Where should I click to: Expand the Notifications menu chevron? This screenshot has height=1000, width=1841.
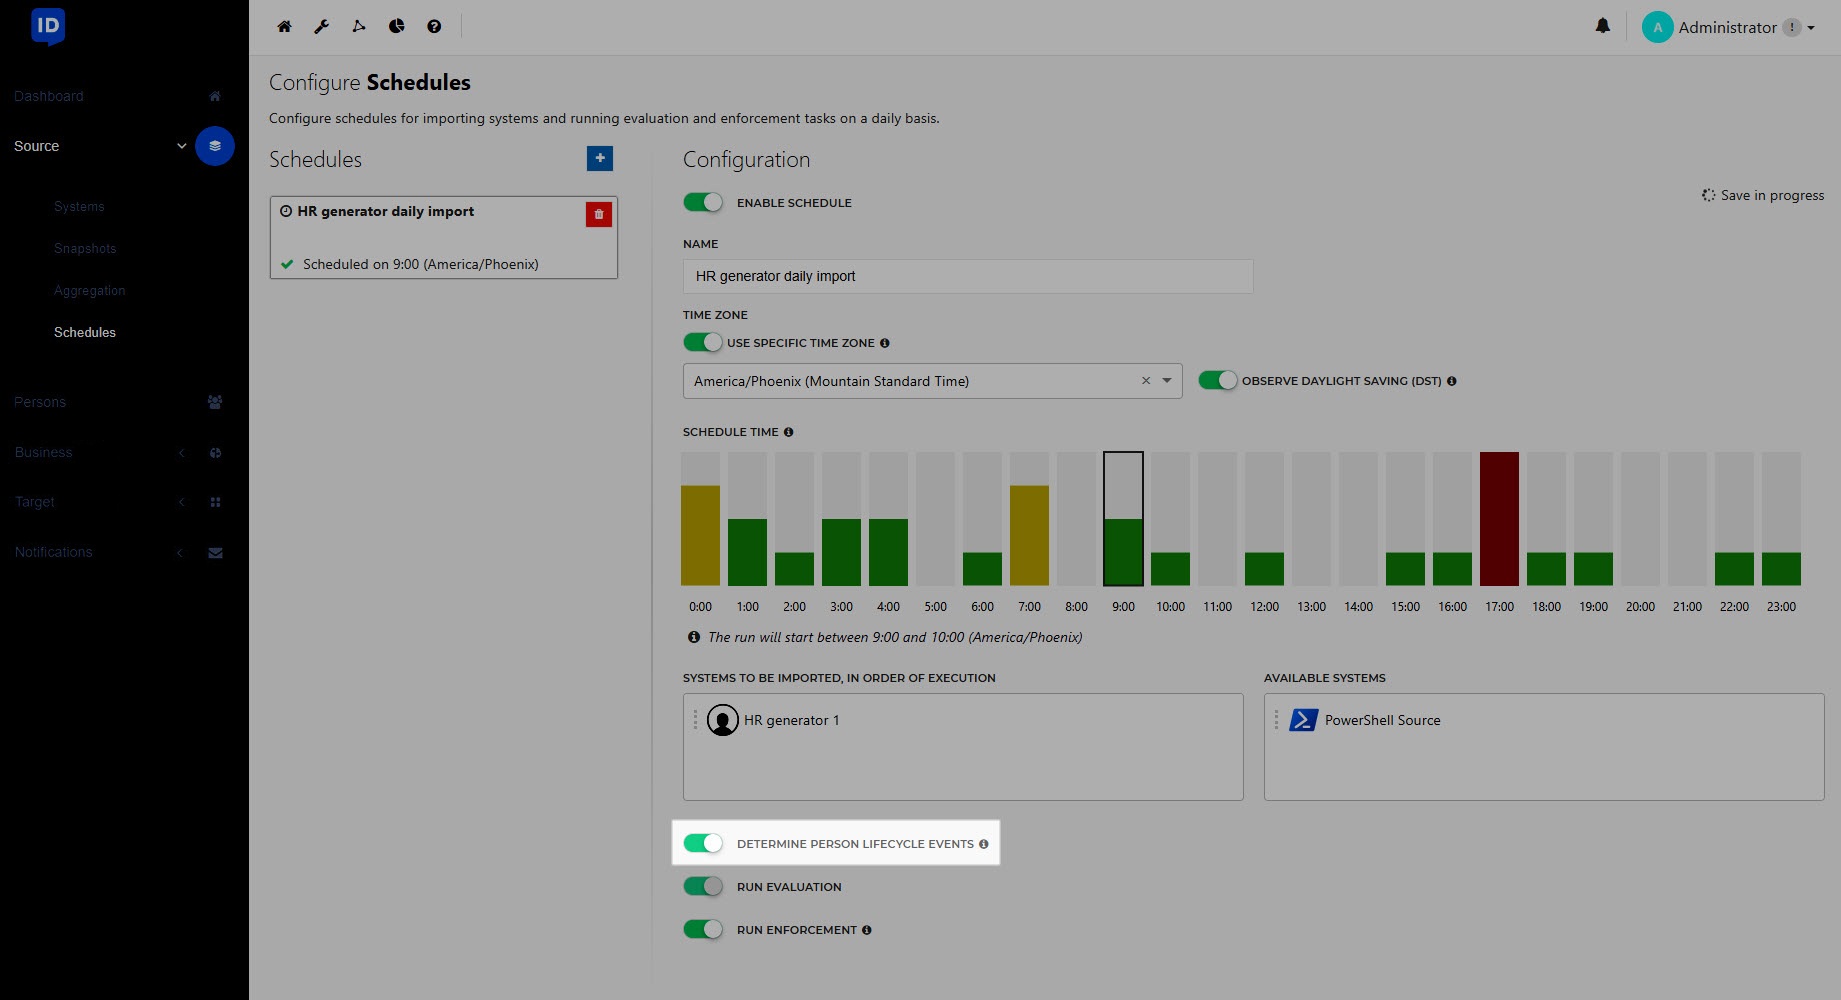(180, 553)
